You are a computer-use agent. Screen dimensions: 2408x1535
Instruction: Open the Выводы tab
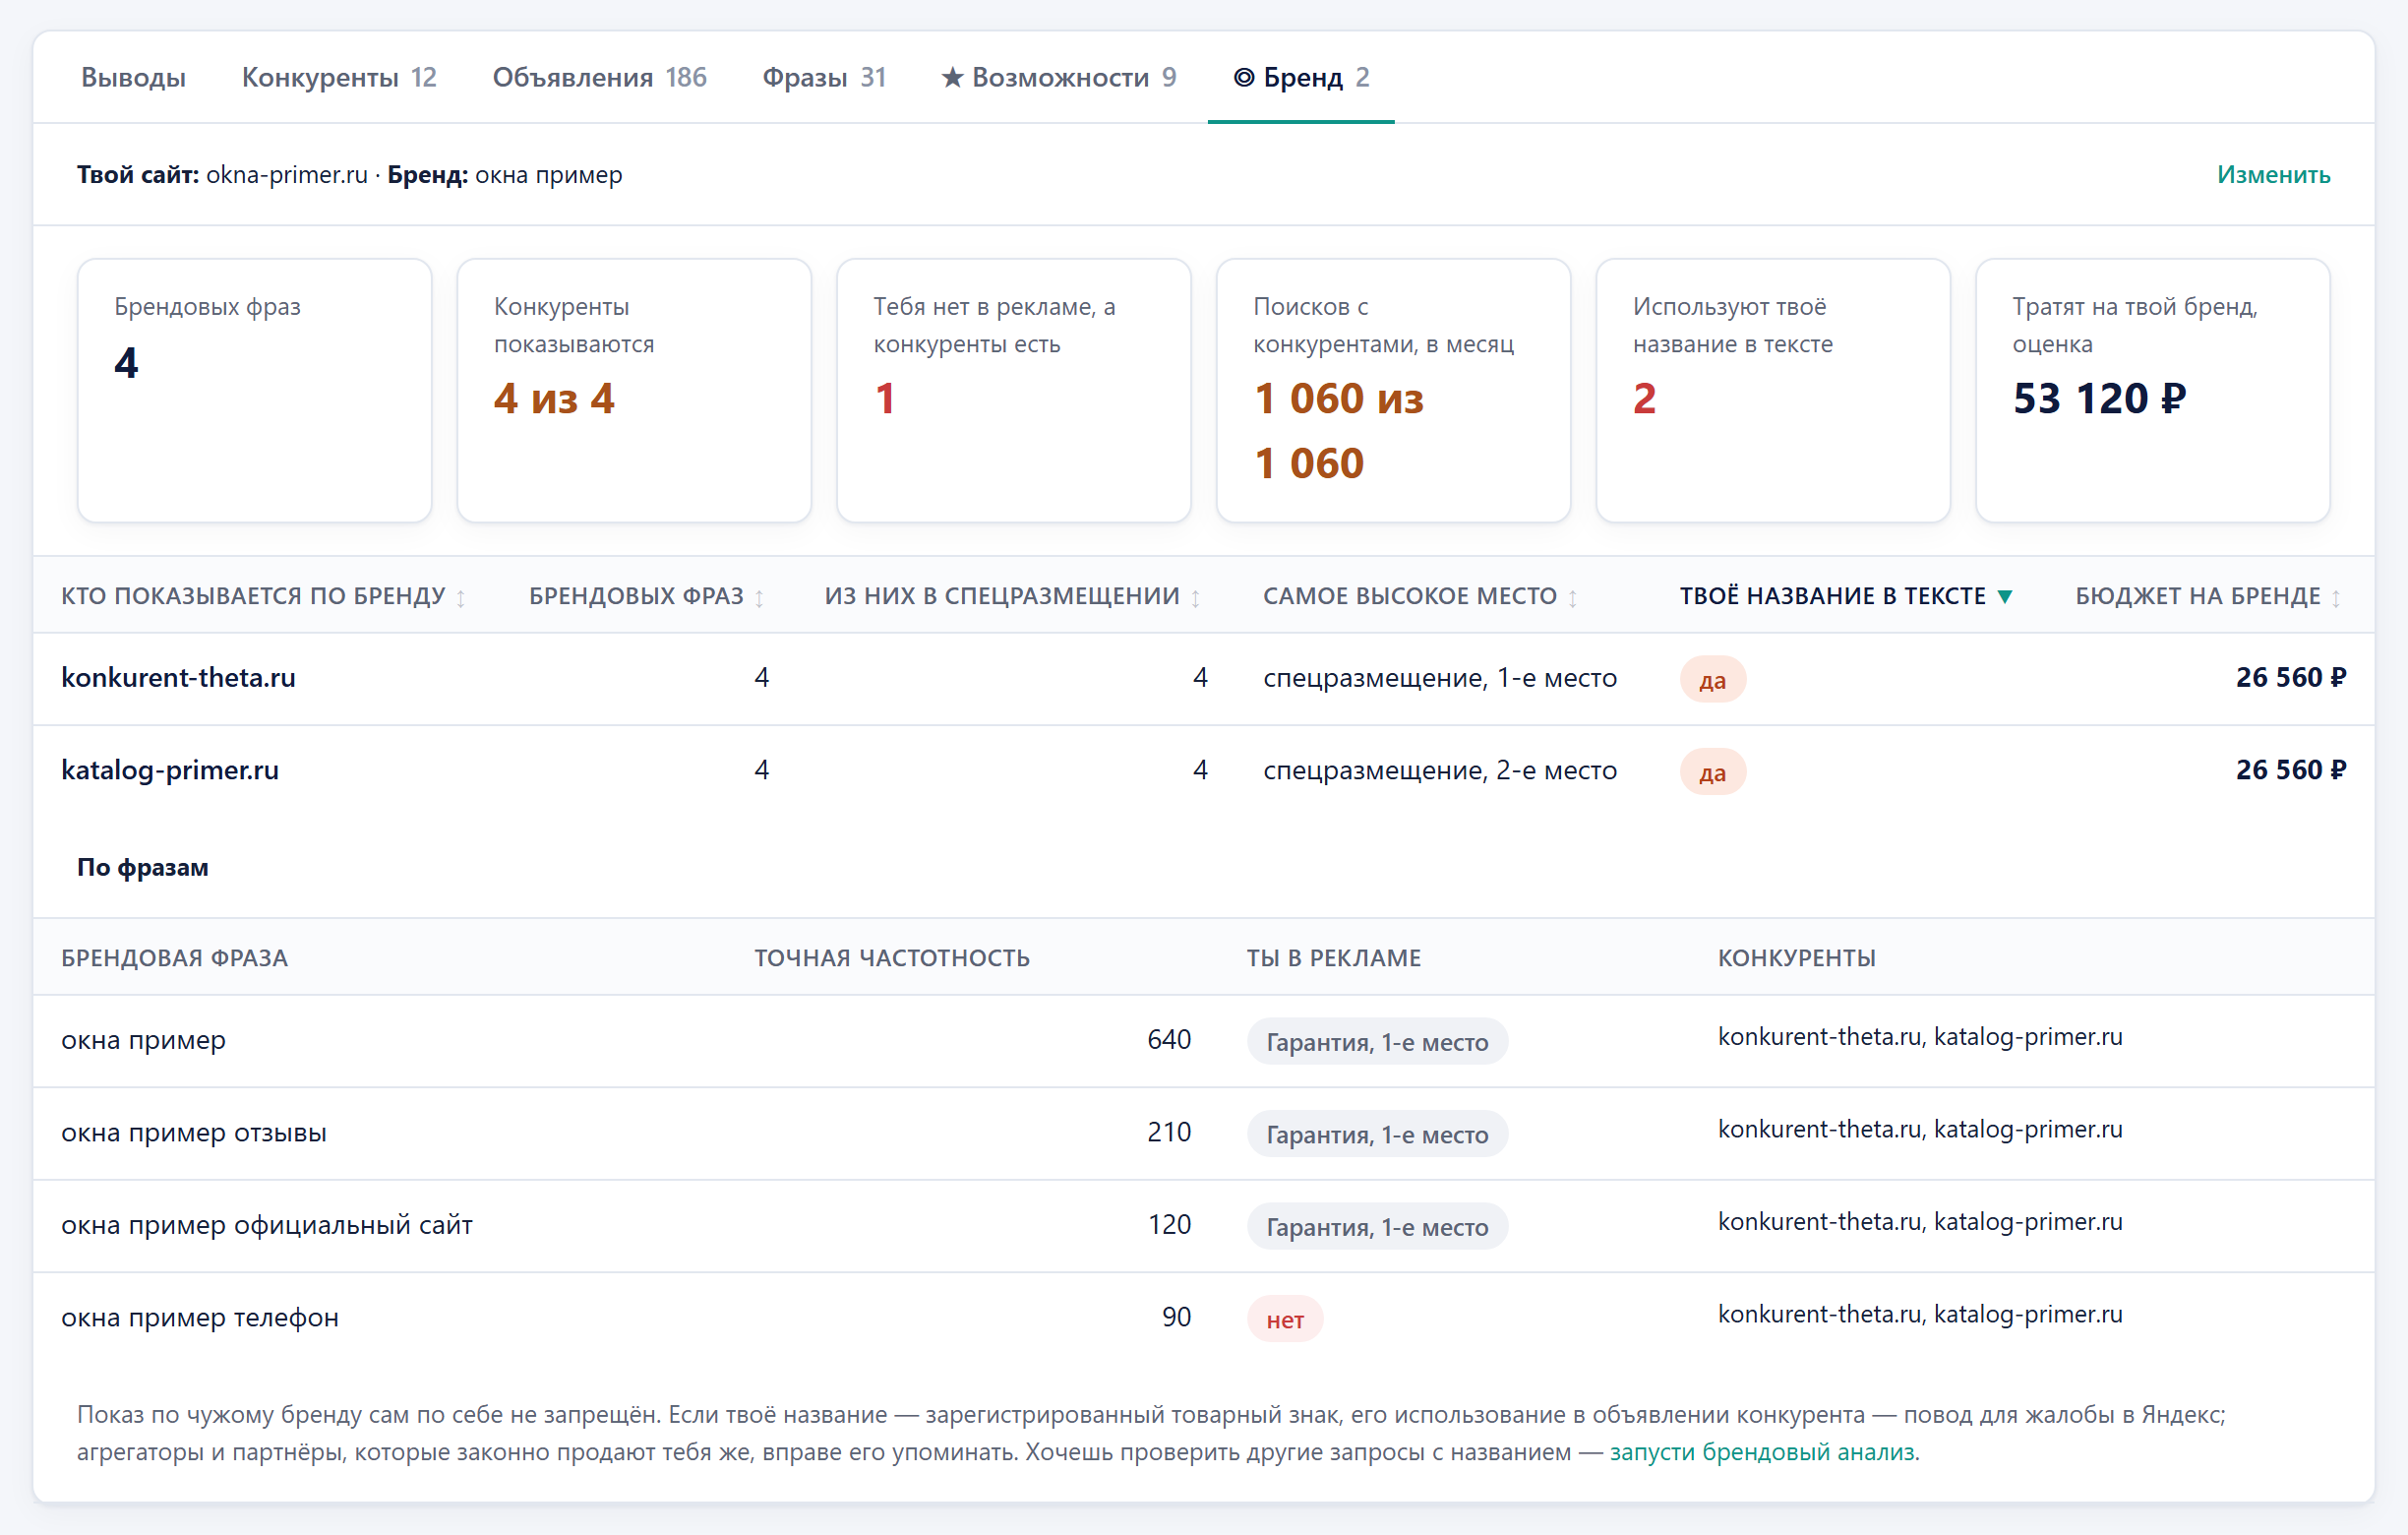pyautogui.click(x=133, y=77)
